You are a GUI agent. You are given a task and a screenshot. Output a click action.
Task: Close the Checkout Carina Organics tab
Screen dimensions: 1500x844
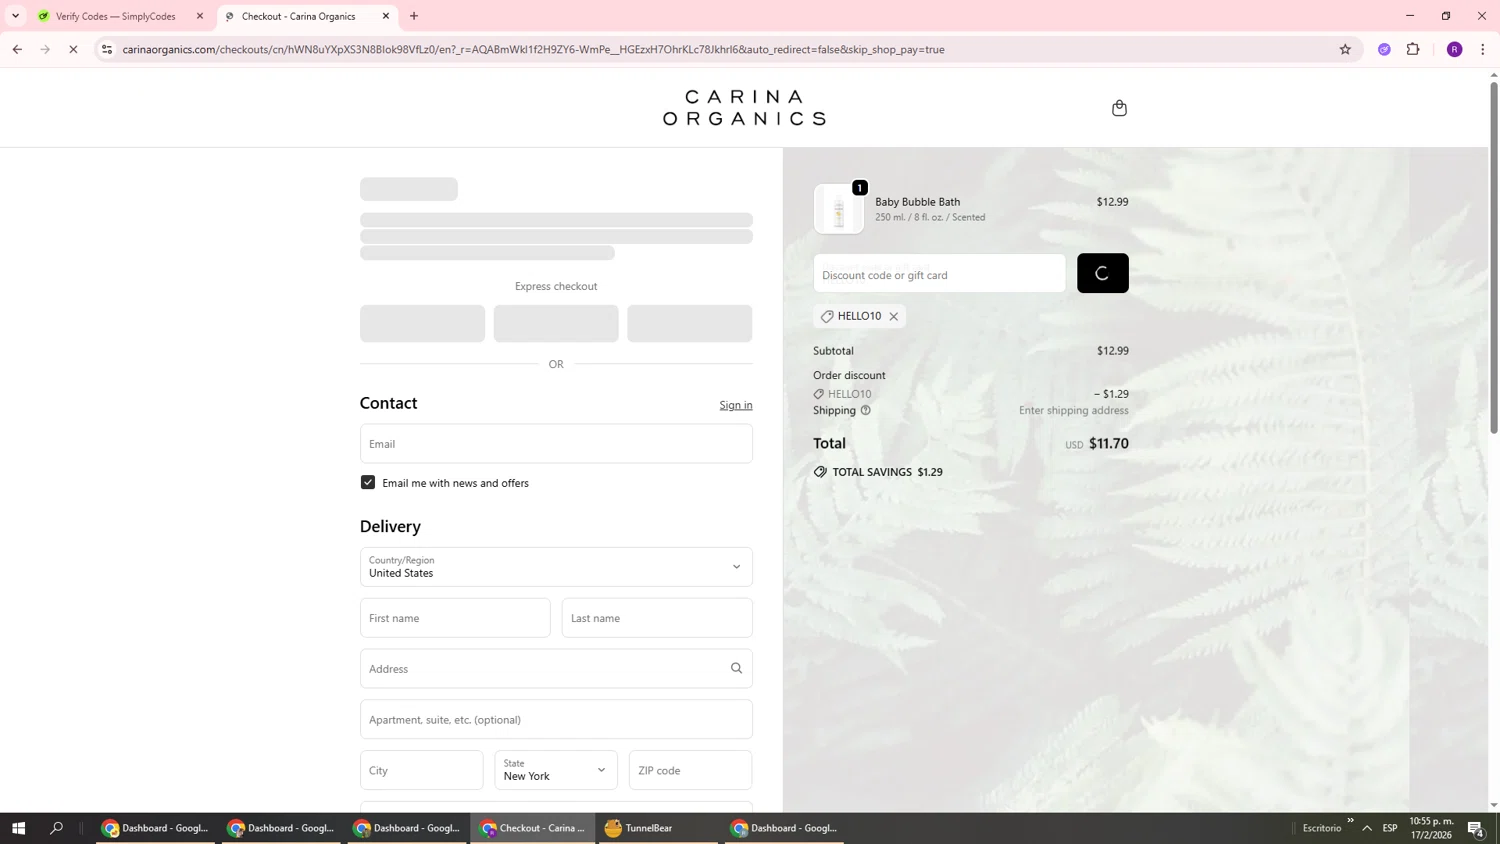(386, 16)
